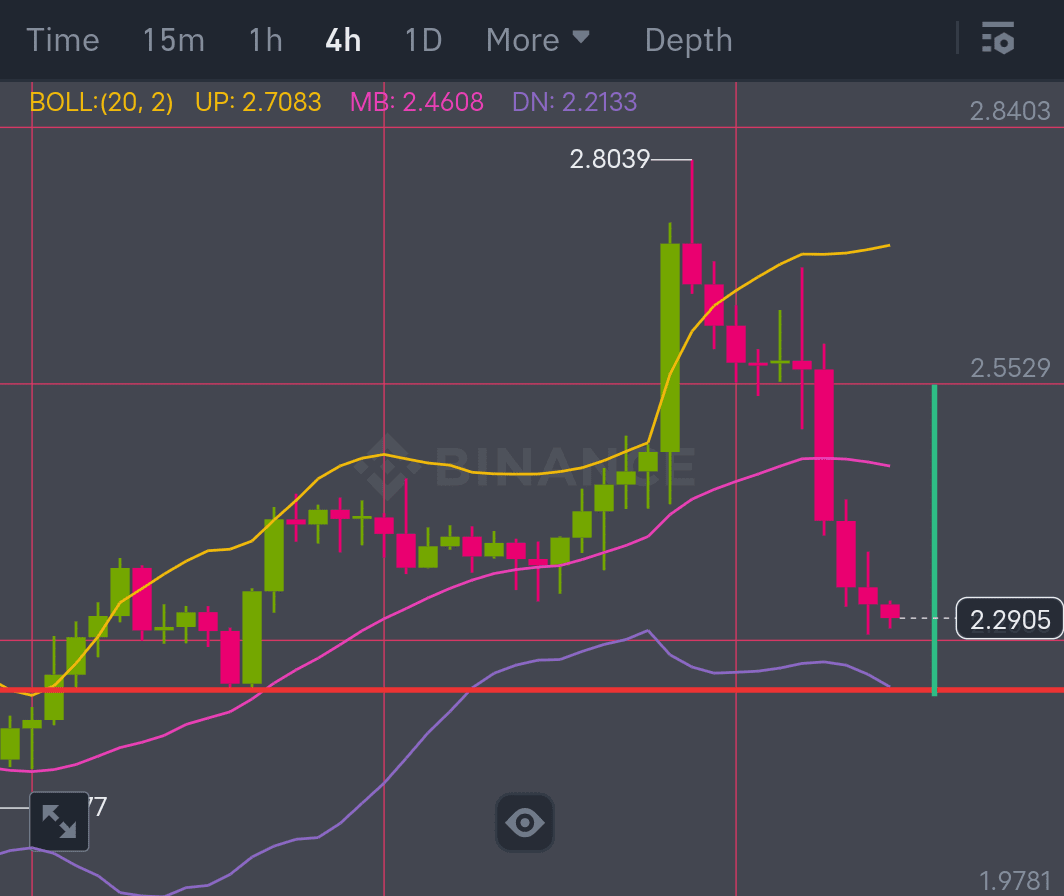The width and height of the screenshot is (1064, 896).
Task: Open the More intervals dropdown
Action: click(x=537, y=40)
